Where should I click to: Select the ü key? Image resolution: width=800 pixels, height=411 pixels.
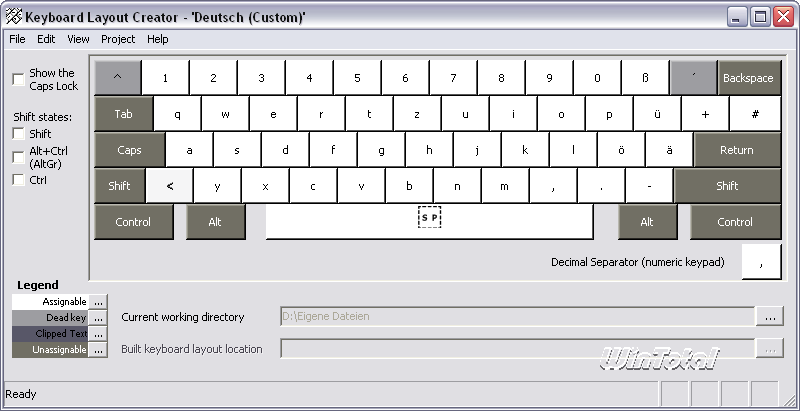pos(657,114)
